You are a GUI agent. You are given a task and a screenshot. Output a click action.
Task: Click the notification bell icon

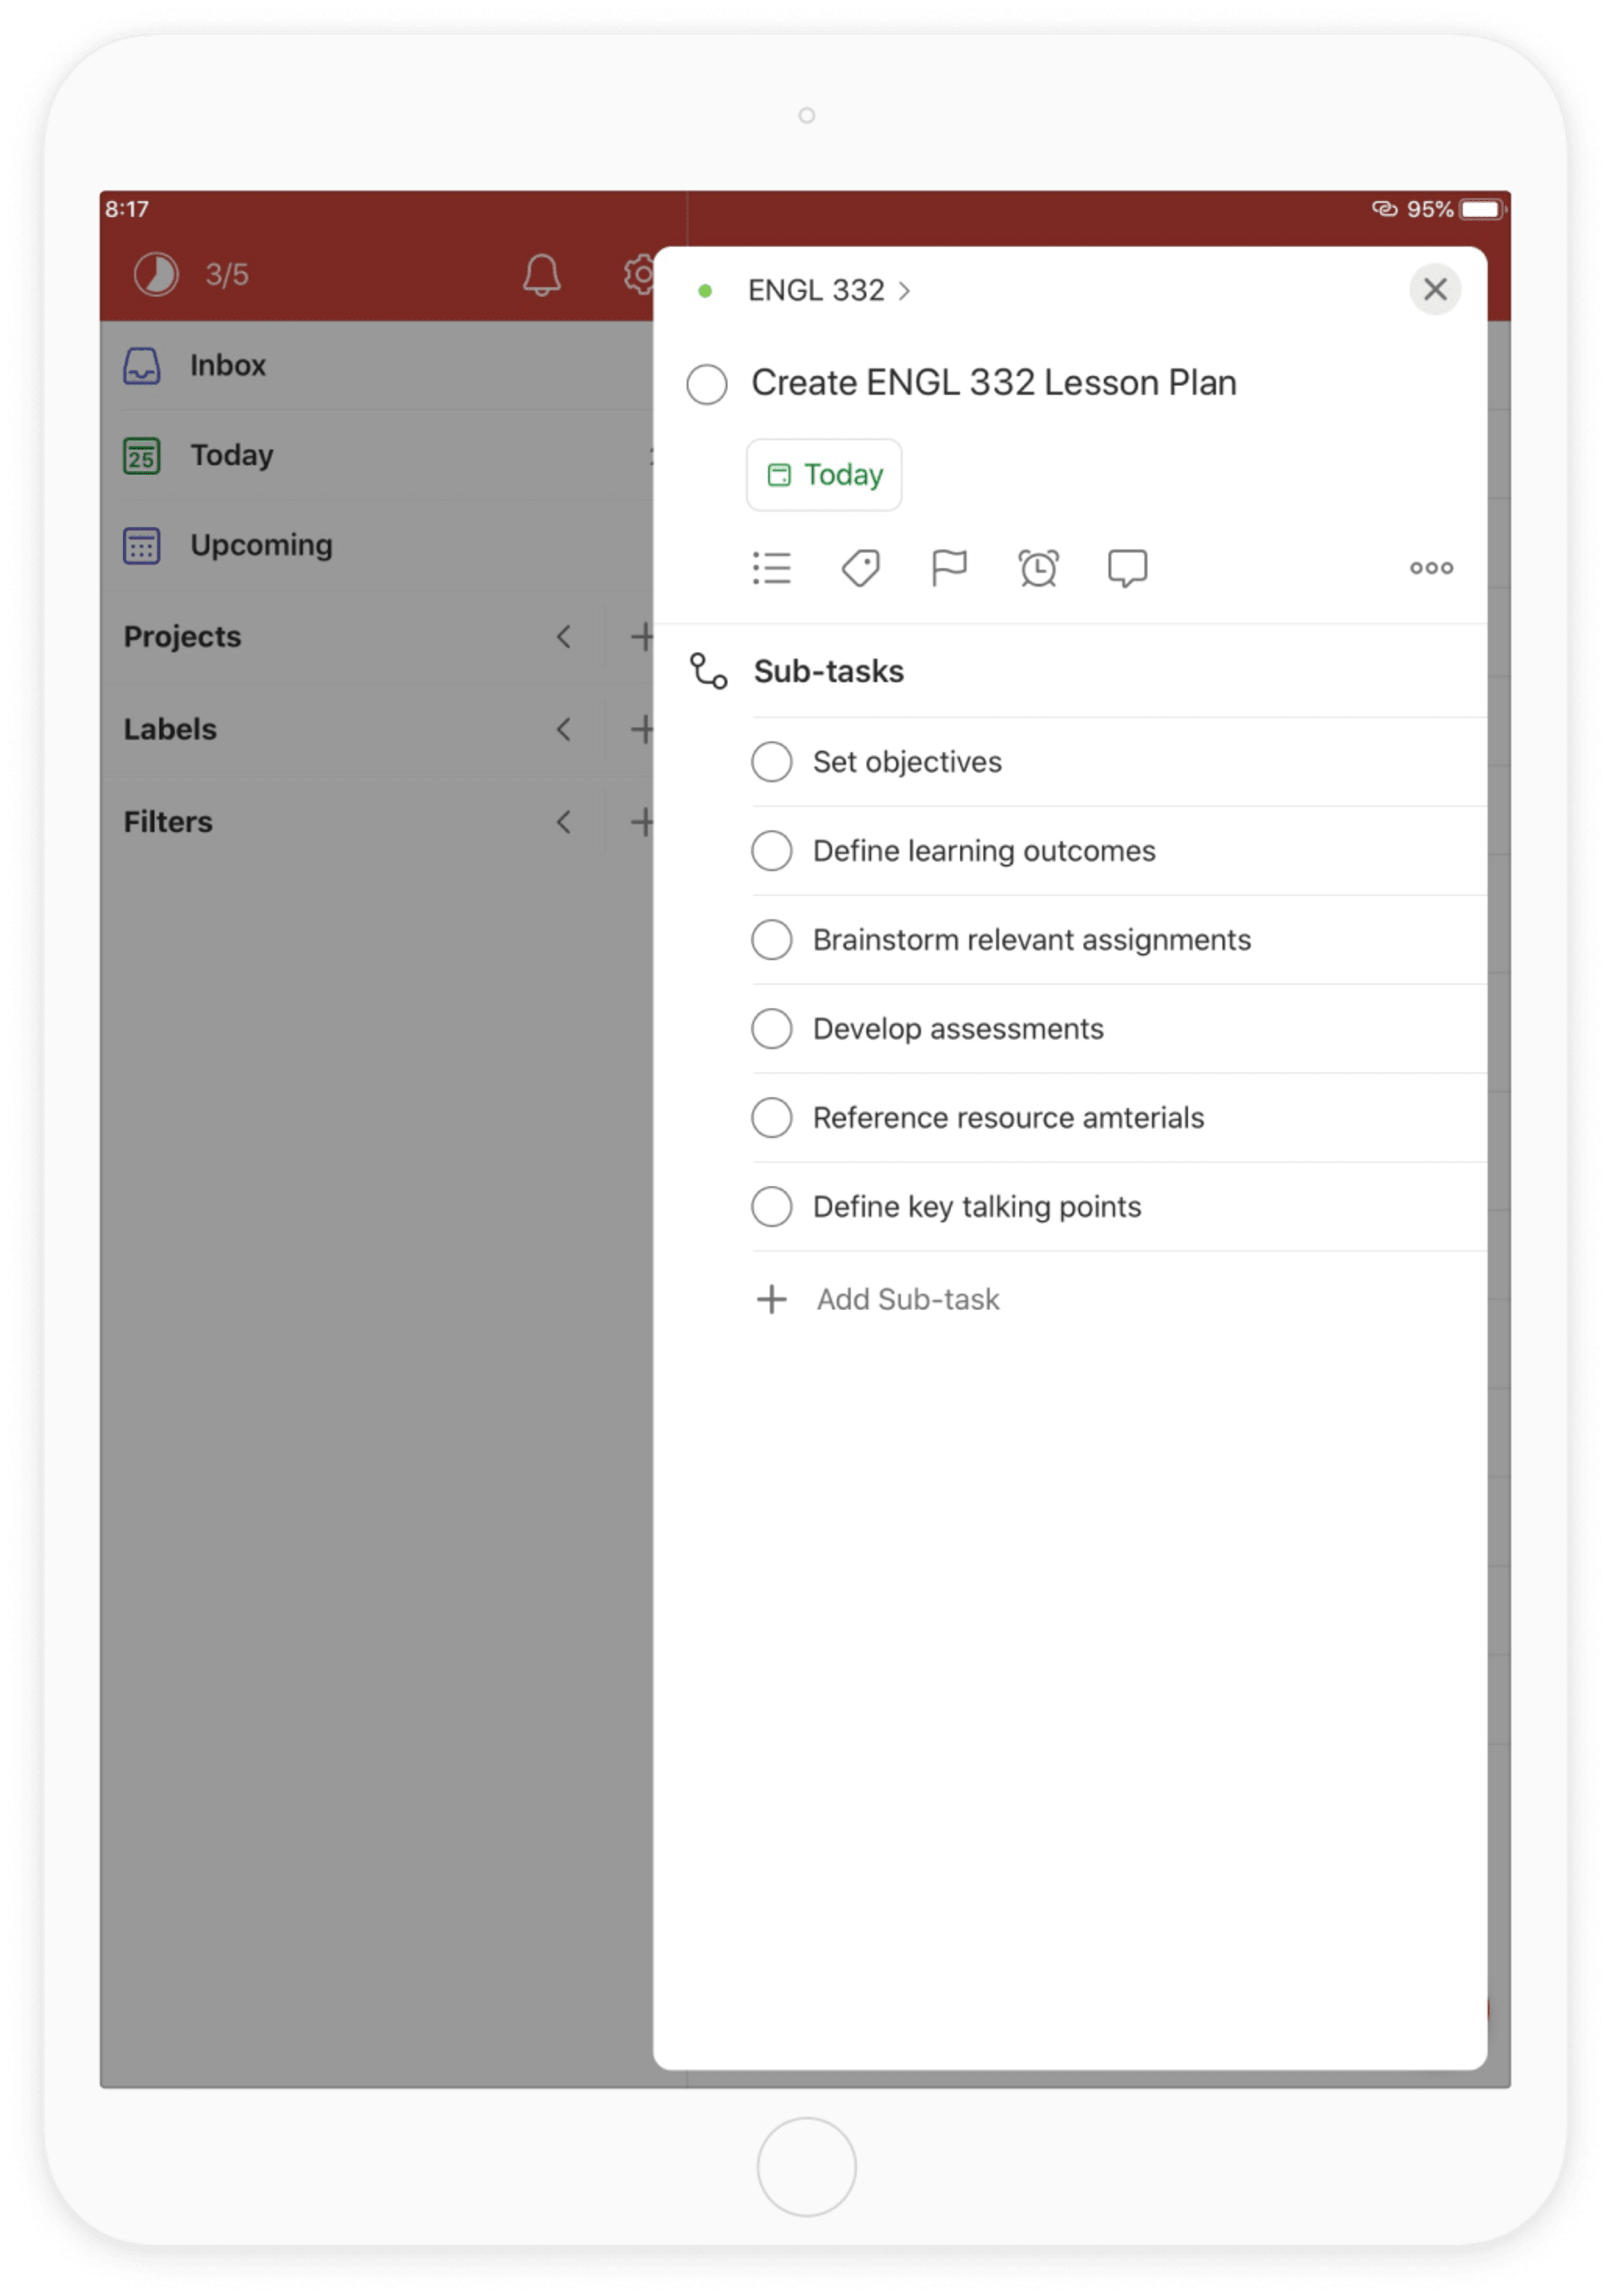pos(542,278)
